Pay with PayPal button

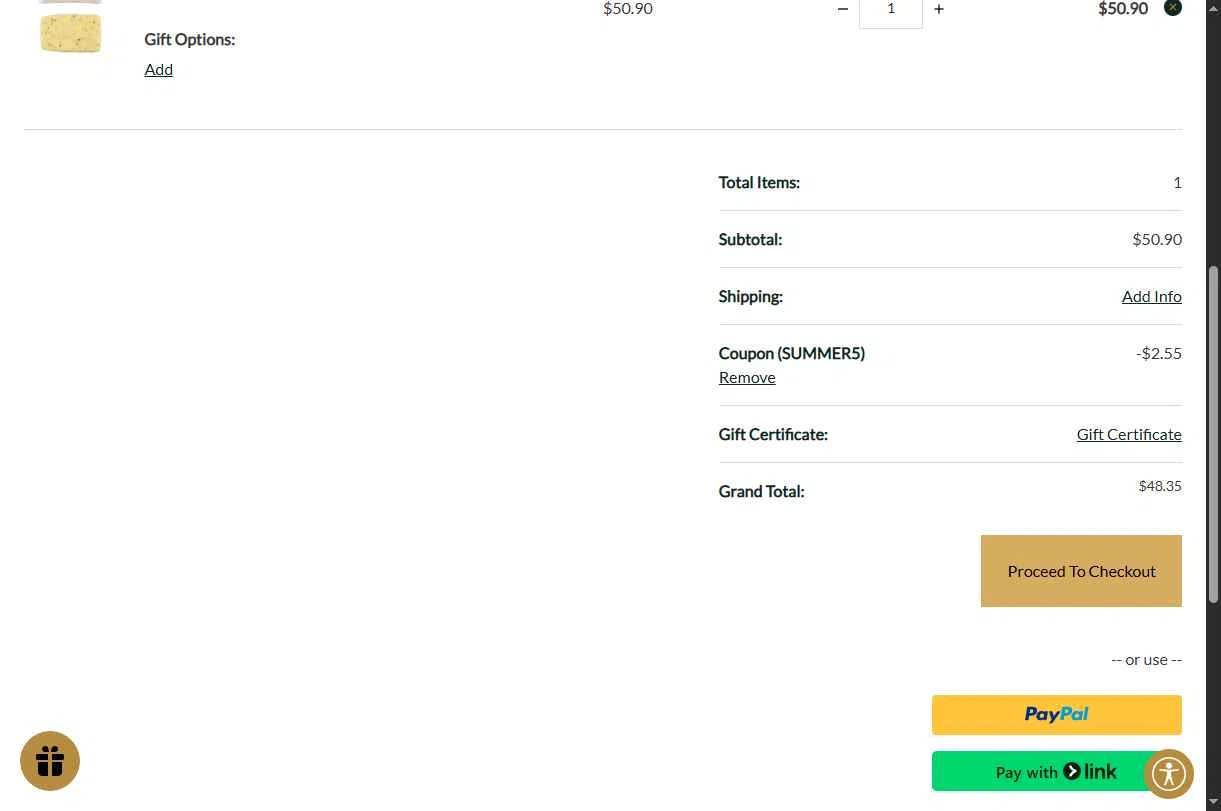(1057, 715)
